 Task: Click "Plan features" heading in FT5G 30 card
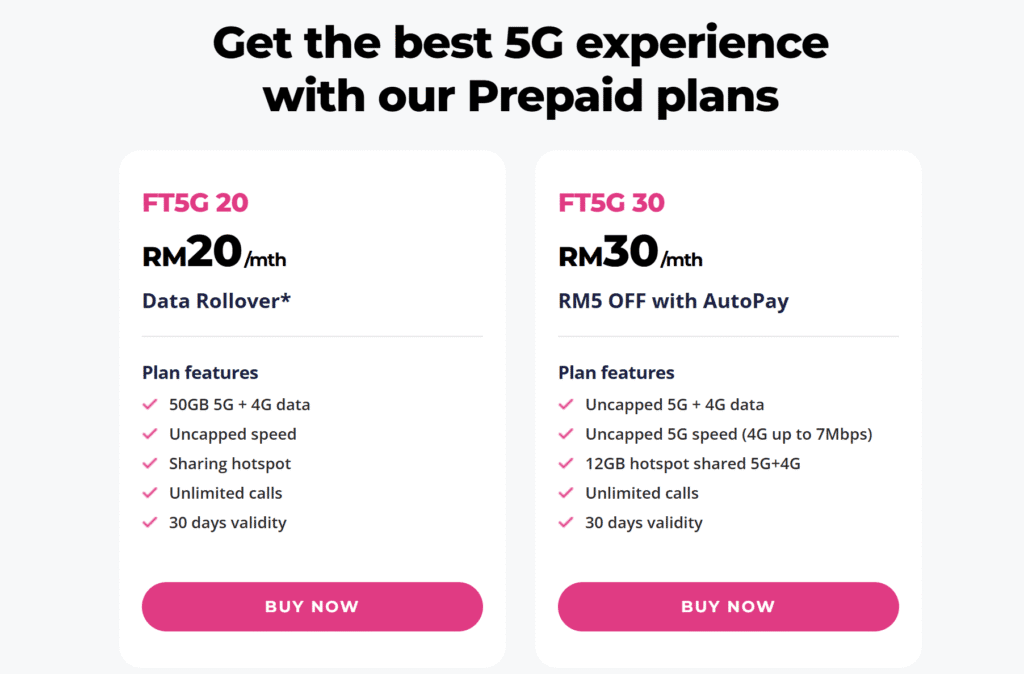616,372
